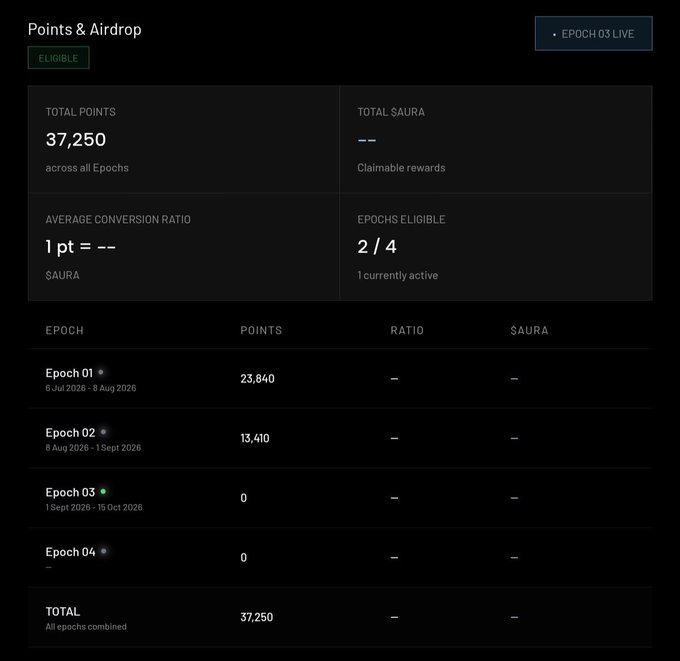Viewport: 680px width, 661px height.
Task: Click the 13,410 points value
Action: [x=255, y=438]
